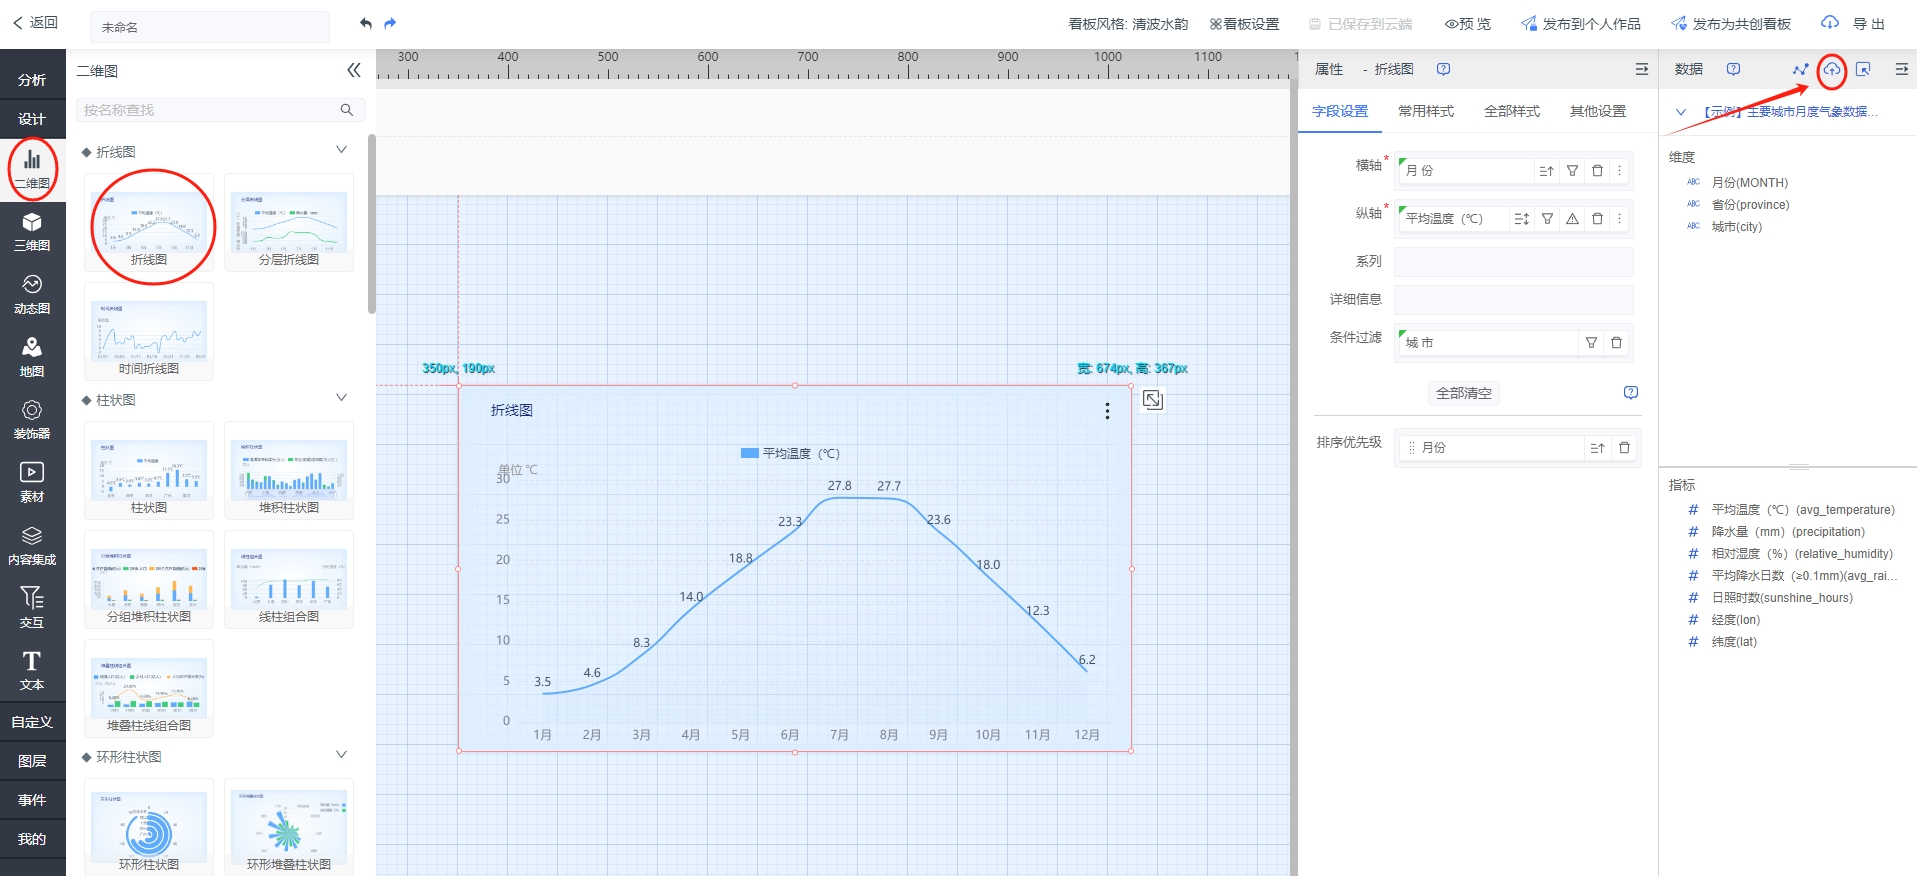The width and height of the screenshot is (1917, 876).
Task: Open the 地图 (map) sidebar category
Action: [x=32, y=357]
